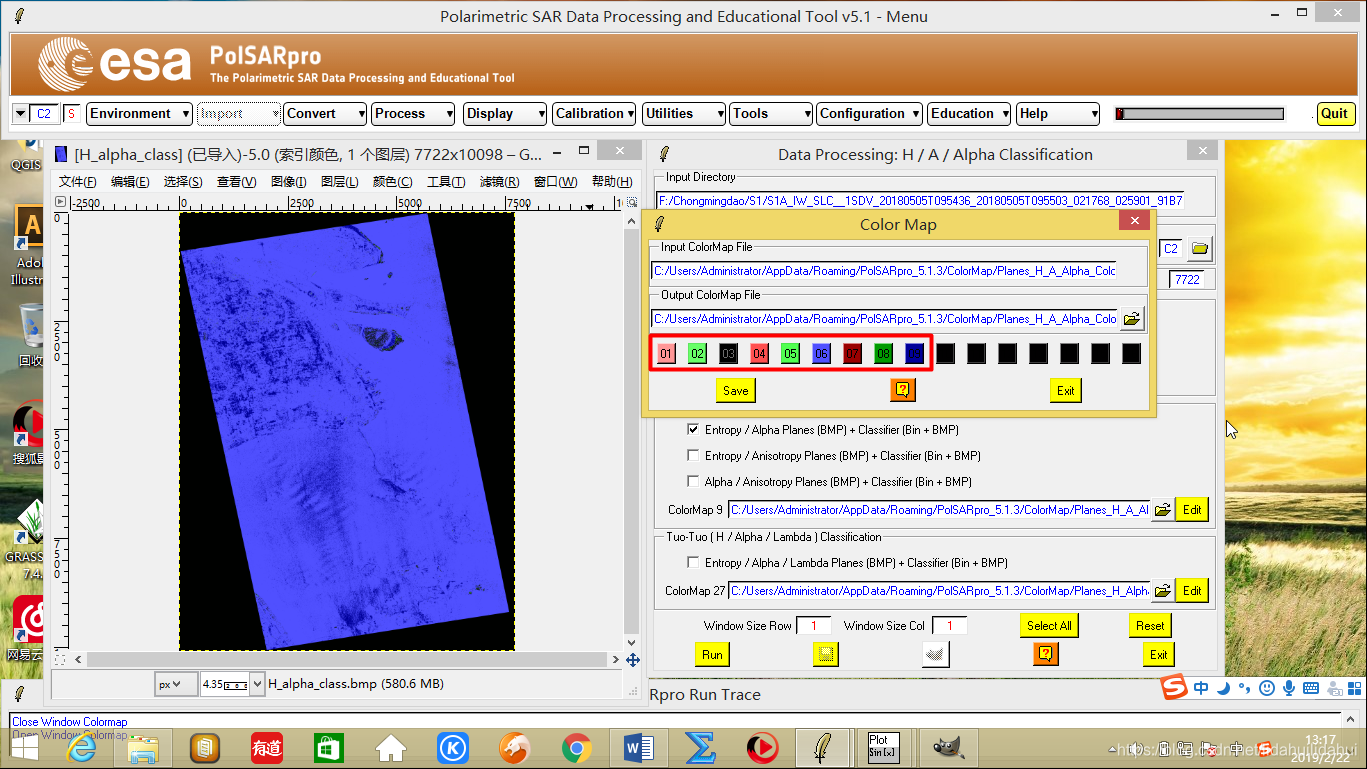Expand Display dropdown menu
1367x769 pixels.
[505, 114]
